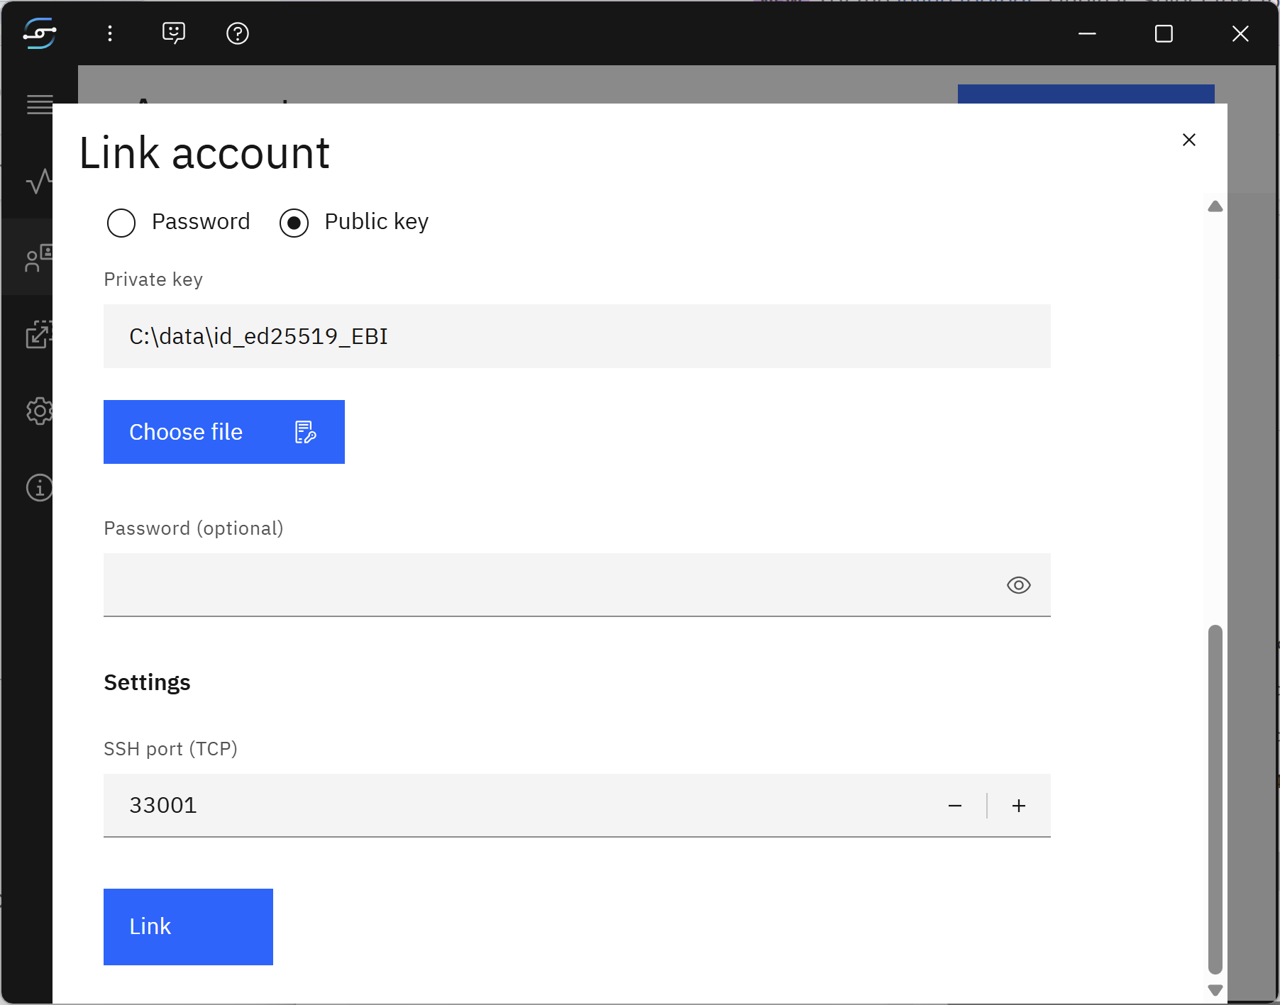Increase the SSH port with the plus
Screen dimensions: 1280x1005
1019,805
